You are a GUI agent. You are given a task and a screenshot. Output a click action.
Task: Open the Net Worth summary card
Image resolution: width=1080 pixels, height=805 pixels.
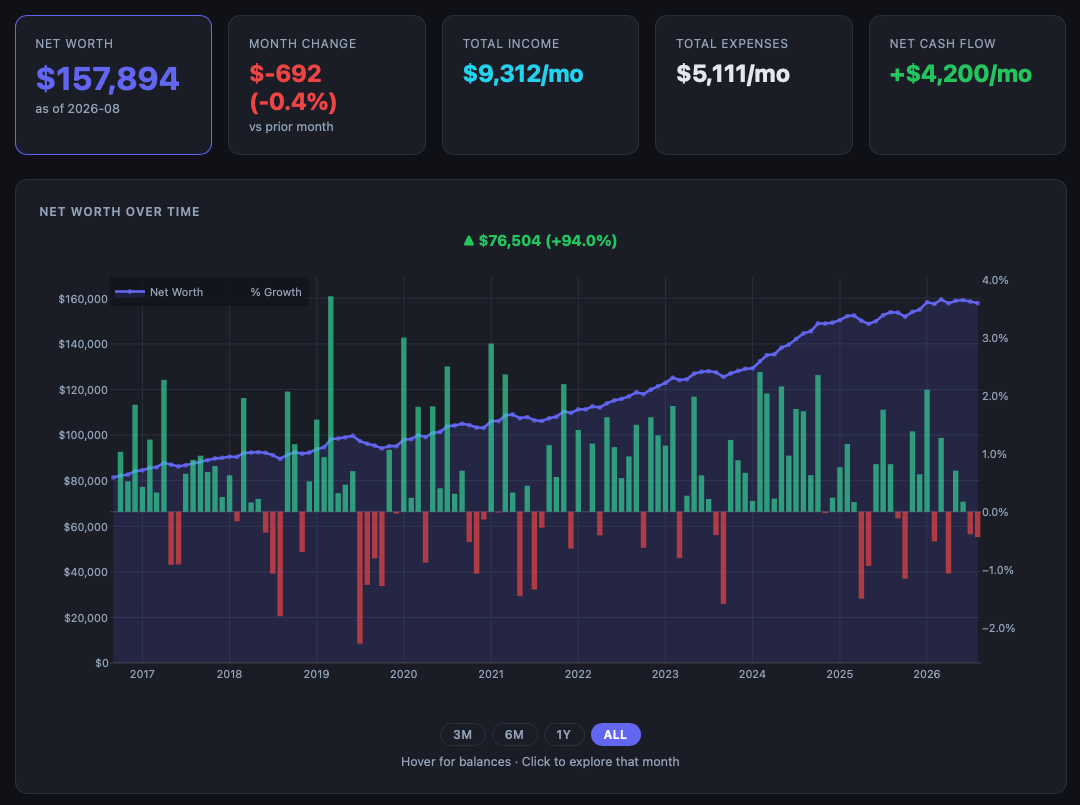[114, 85]
